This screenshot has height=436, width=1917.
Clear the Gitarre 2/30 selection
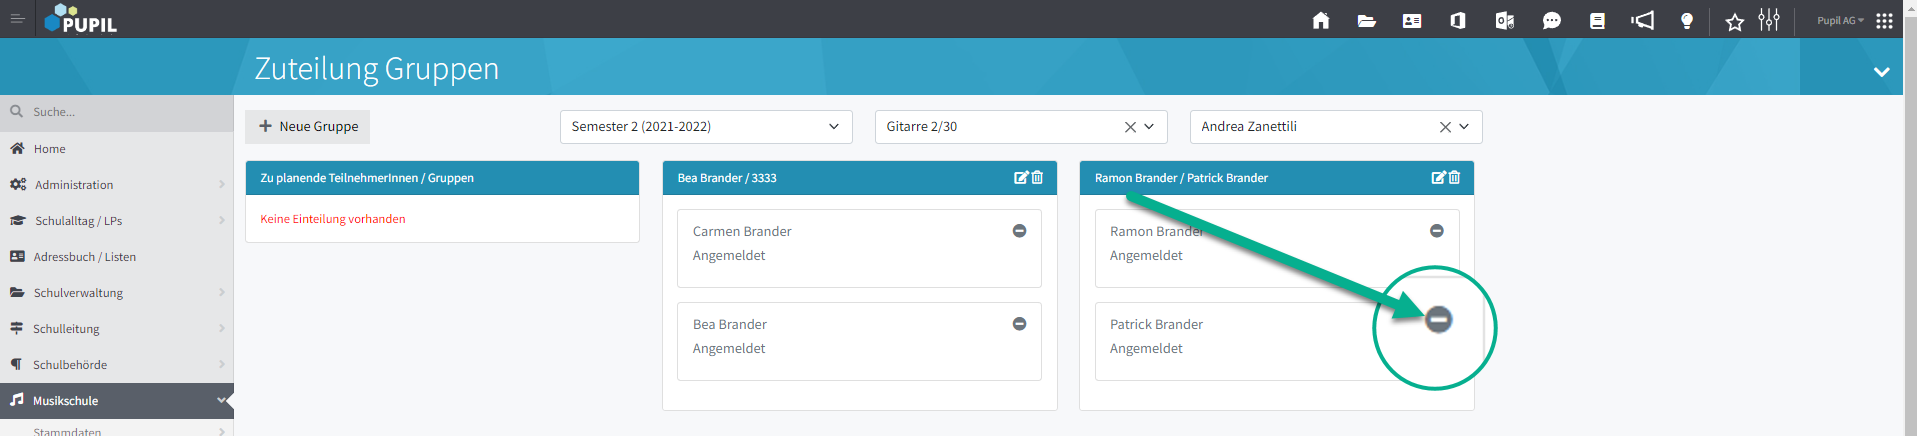click(1130, 127)
